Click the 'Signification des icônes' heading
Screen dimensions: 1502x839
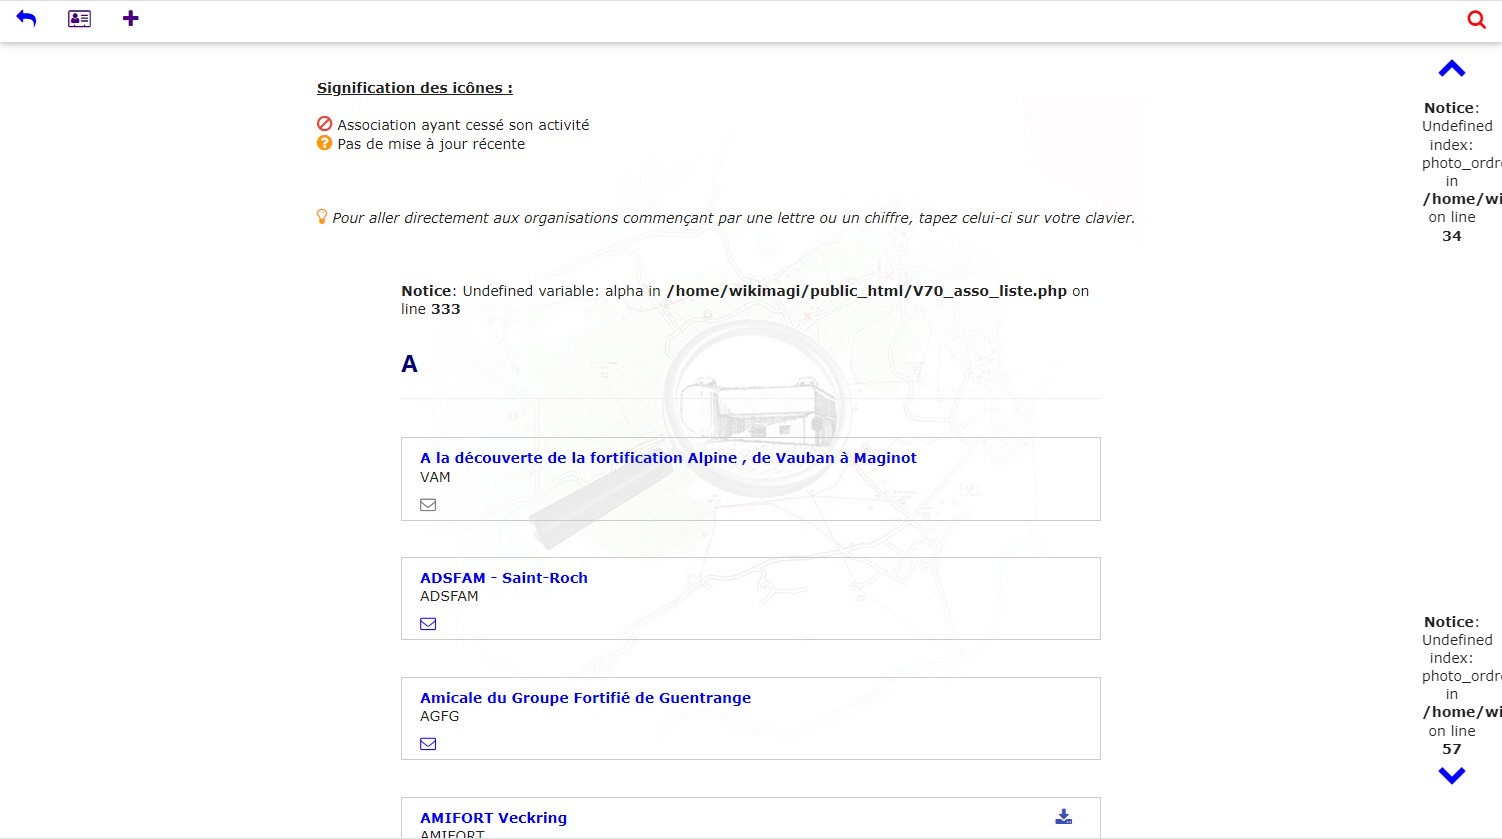[414, 88]
